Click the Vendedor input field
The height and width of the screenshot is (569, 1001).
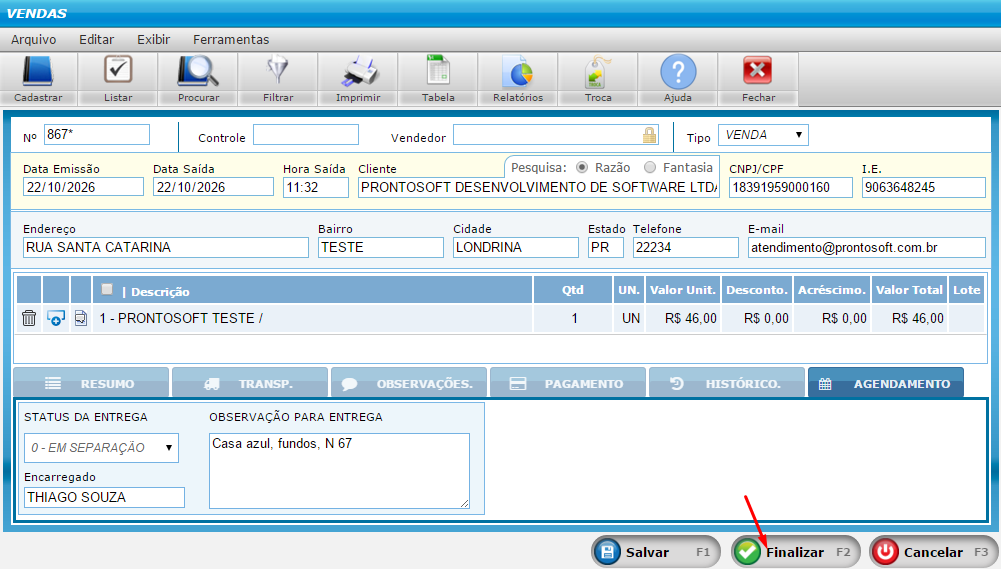tap(555, 135)
